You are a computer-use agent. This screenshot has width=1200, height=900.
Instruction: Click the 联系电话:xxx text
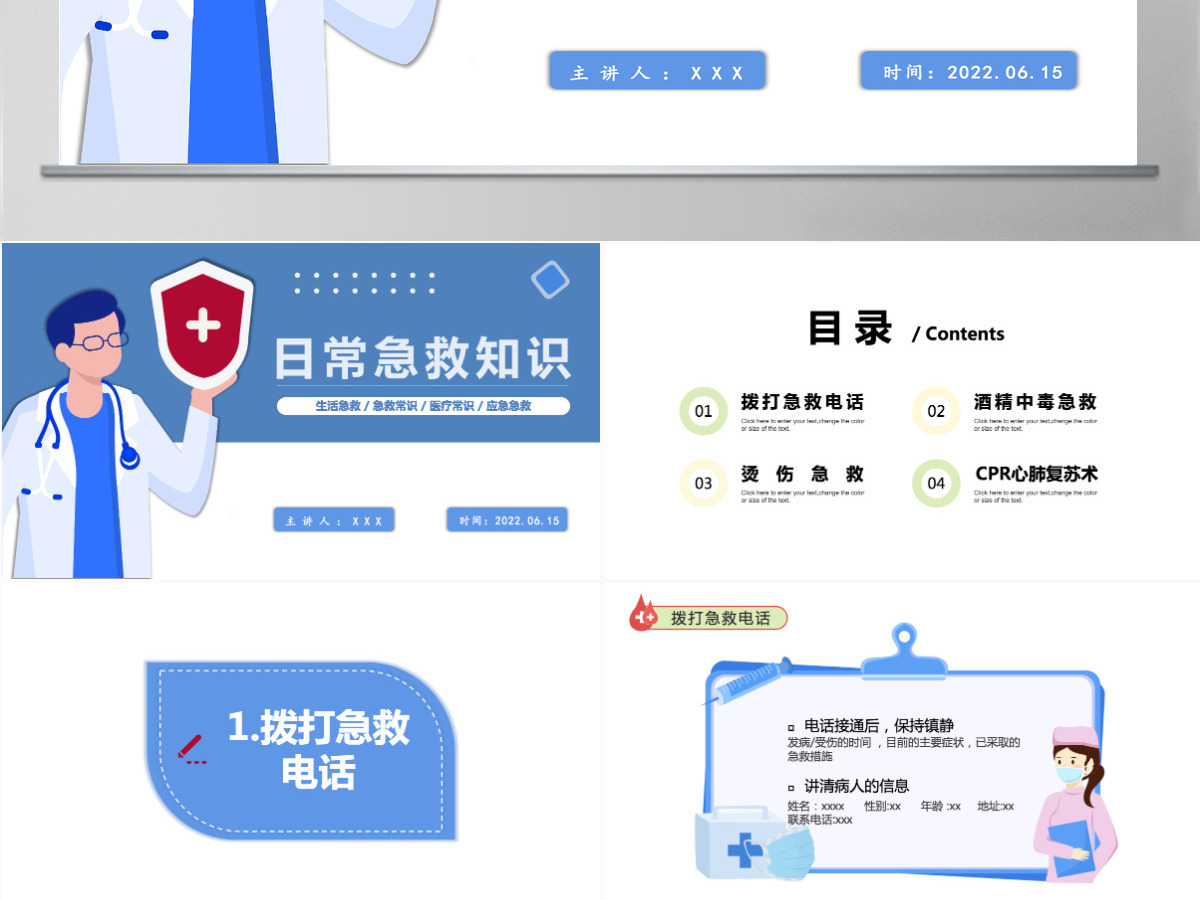820,819
